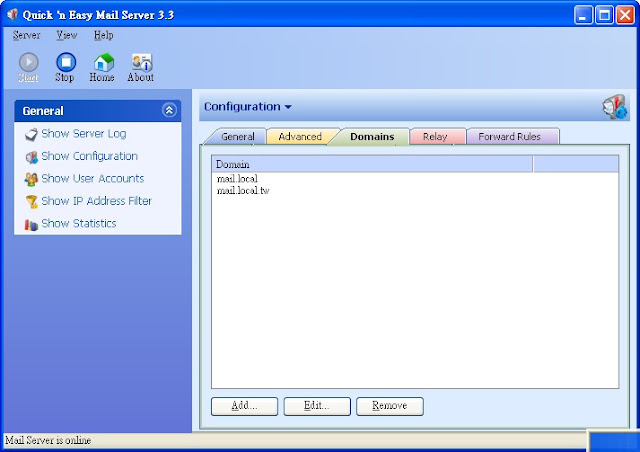
Task: Open the Help menu
Action: pyautogui.click(x=103, y=35)
